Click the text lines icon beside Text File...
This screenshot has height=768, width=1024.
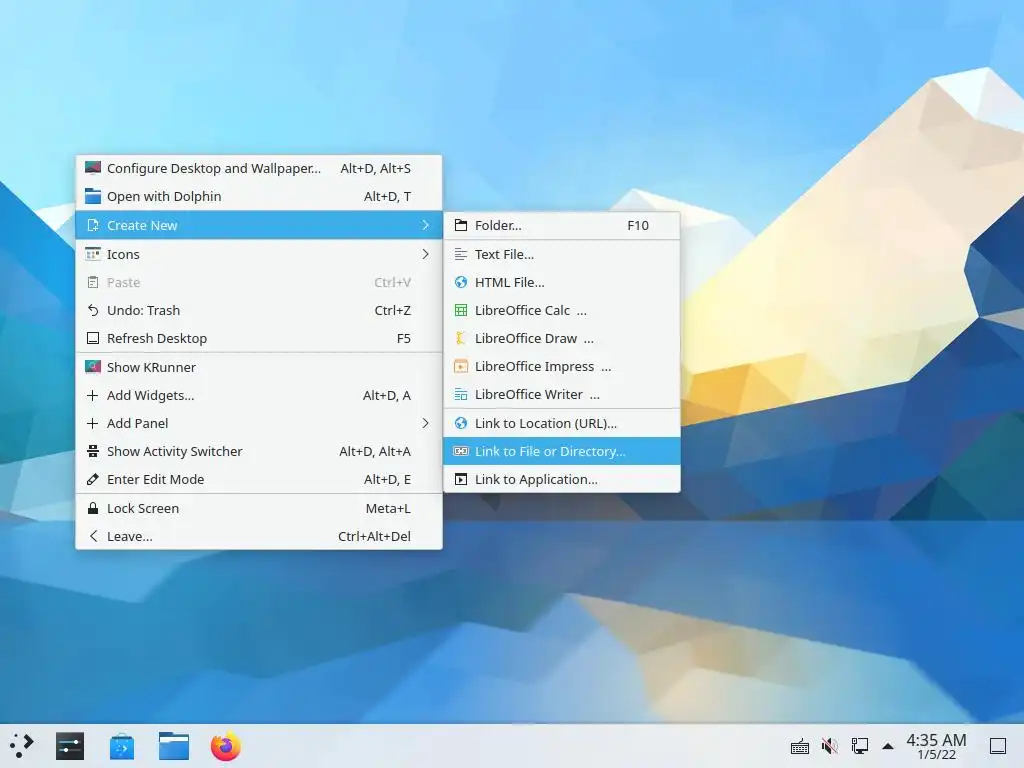(x=460, y=254)
